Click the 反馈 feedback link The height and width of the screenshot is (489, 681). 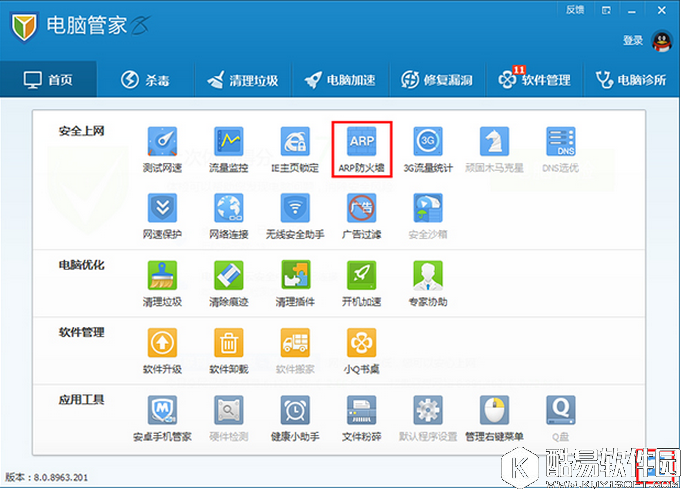tap(575, 10)
